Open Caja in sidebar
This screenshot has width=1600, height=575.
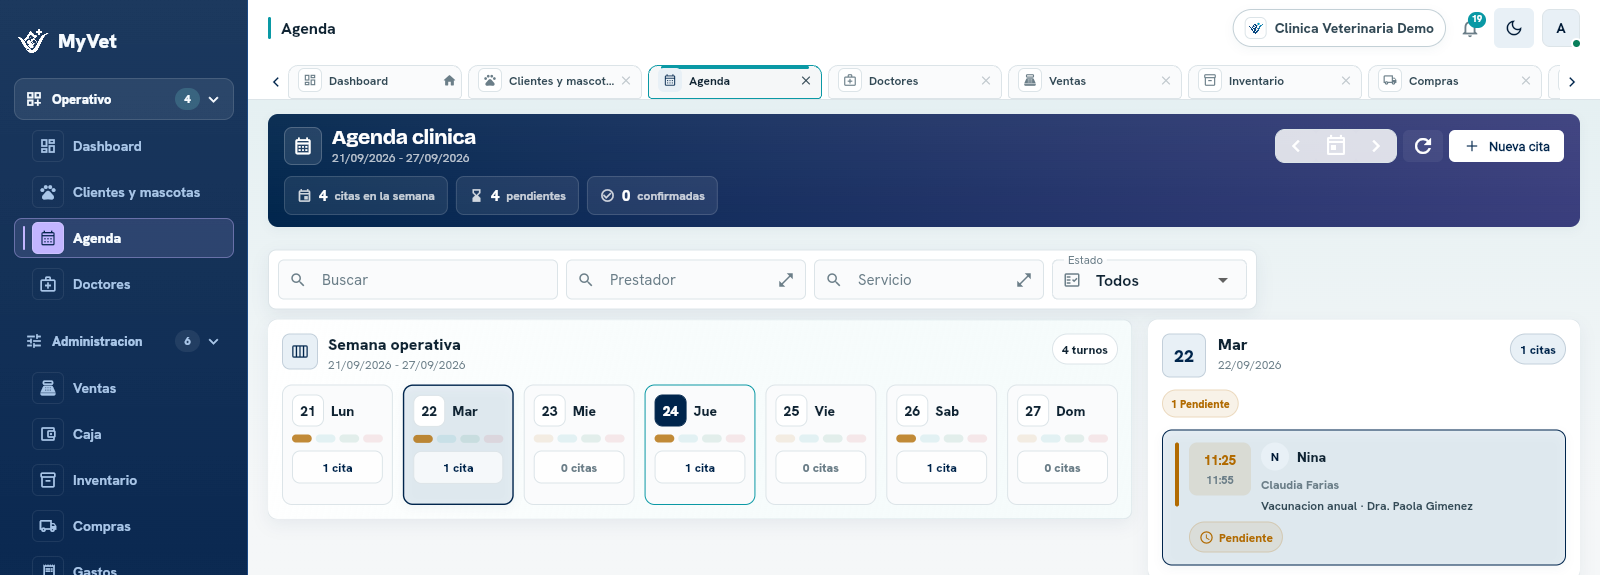pos(124,434)
